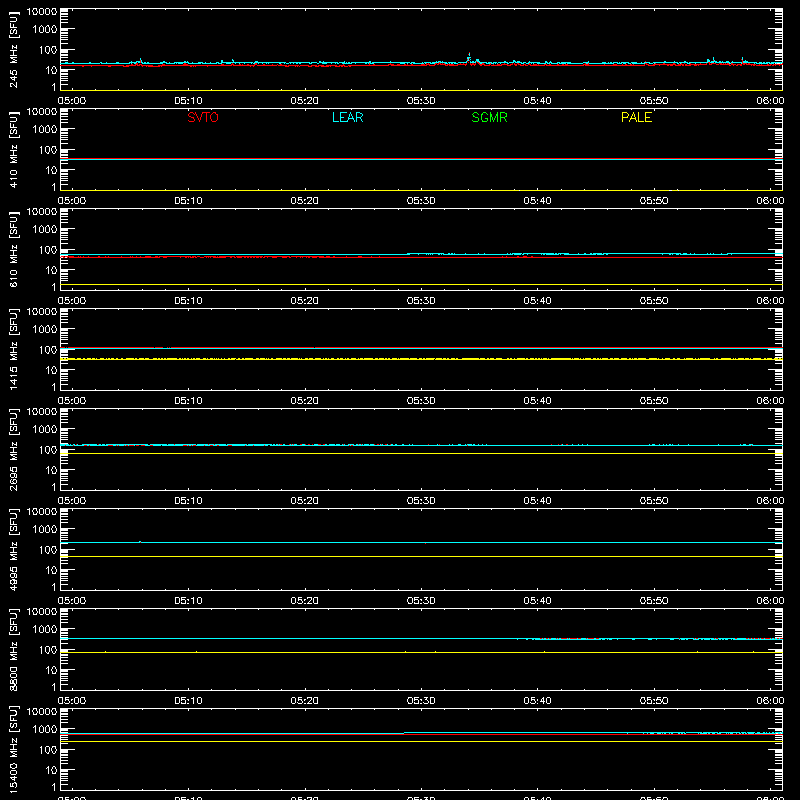Click the 1000 tick label on 2695 MHz axis
The height and width of the screenshot is (800, 800).
(45, 430)
